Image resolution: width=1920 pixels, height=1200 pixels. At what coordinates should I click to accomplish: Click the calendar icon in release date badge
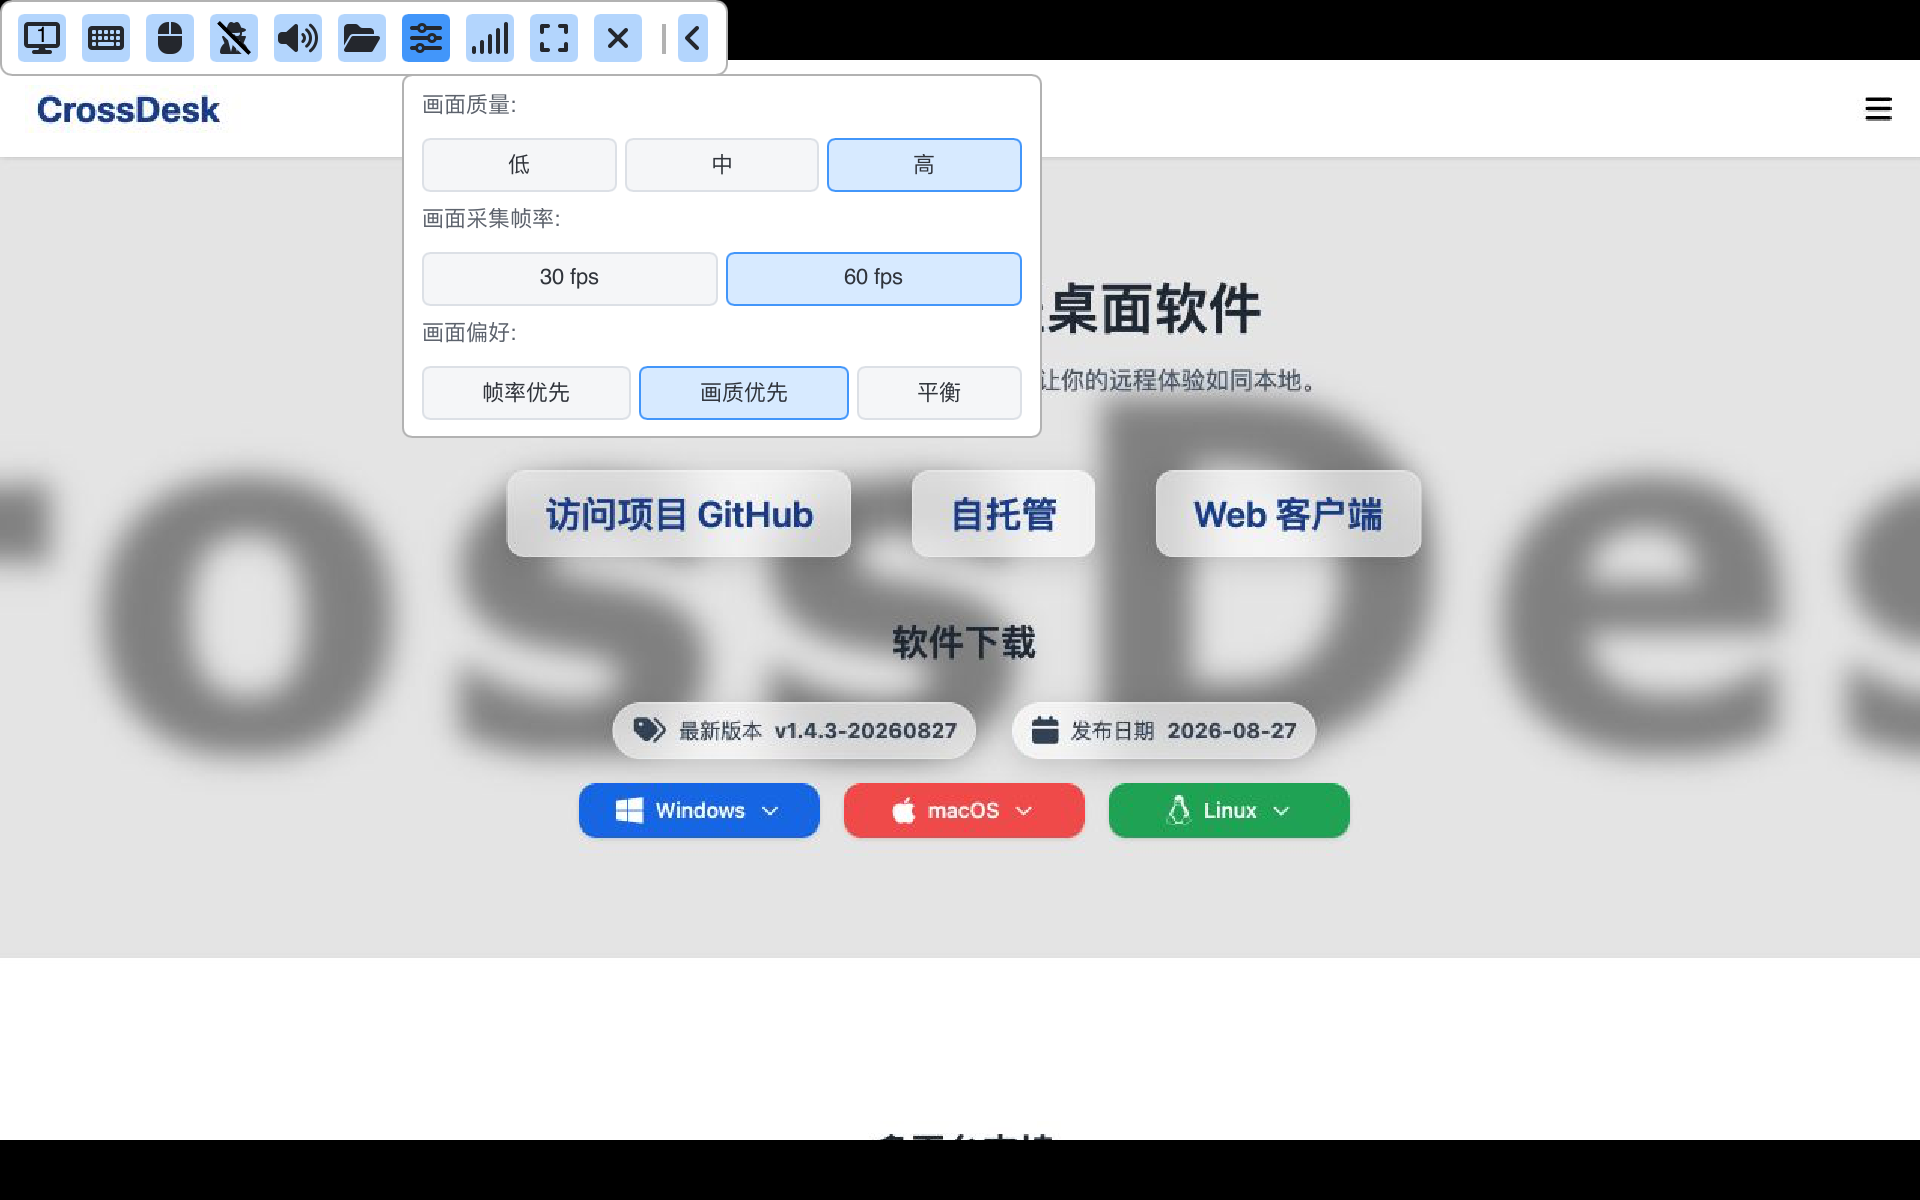click(x=1045, y=730)
